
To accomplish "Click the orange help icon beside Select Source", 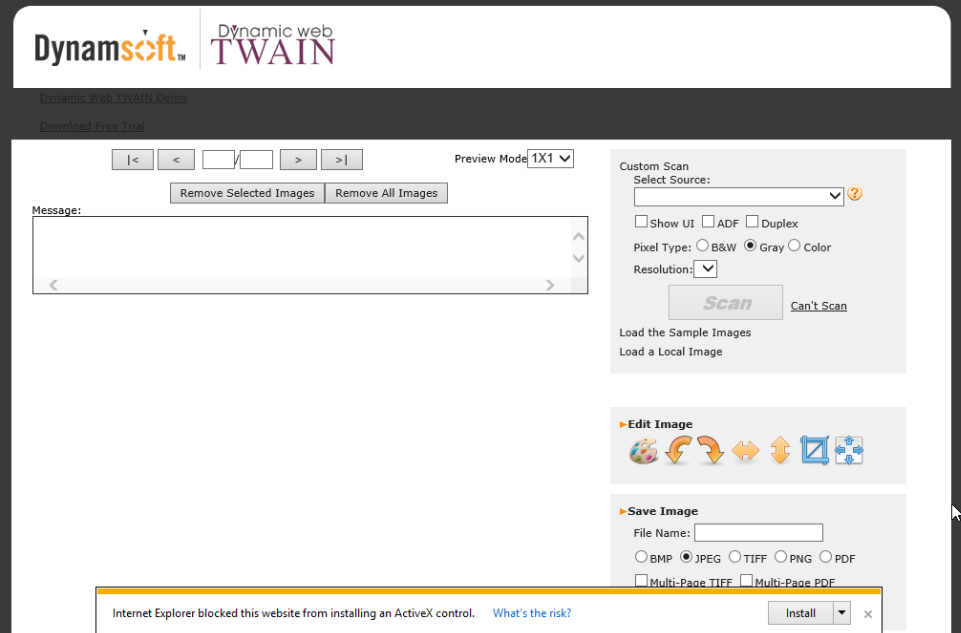I will point(854,194).
